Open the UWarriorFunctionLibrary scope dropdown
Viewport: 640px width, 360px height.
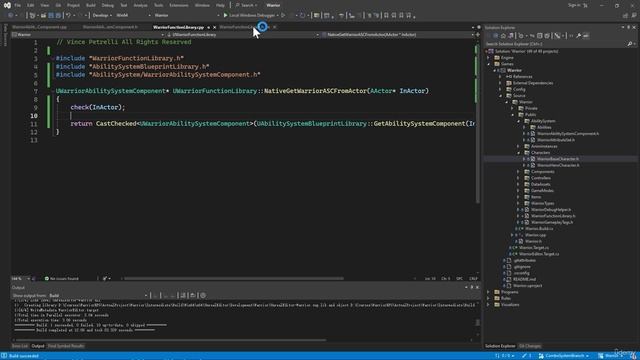(x=243, y=35)
